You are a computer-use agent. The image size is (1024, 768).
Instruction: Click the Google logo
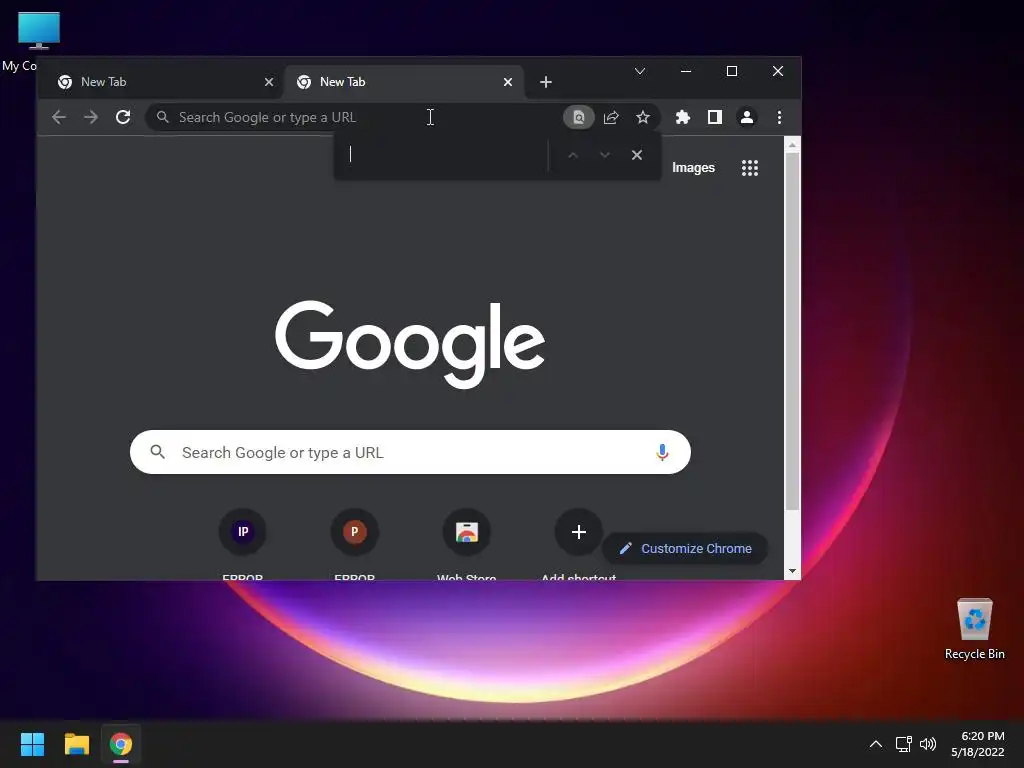(x=410, y=344)
